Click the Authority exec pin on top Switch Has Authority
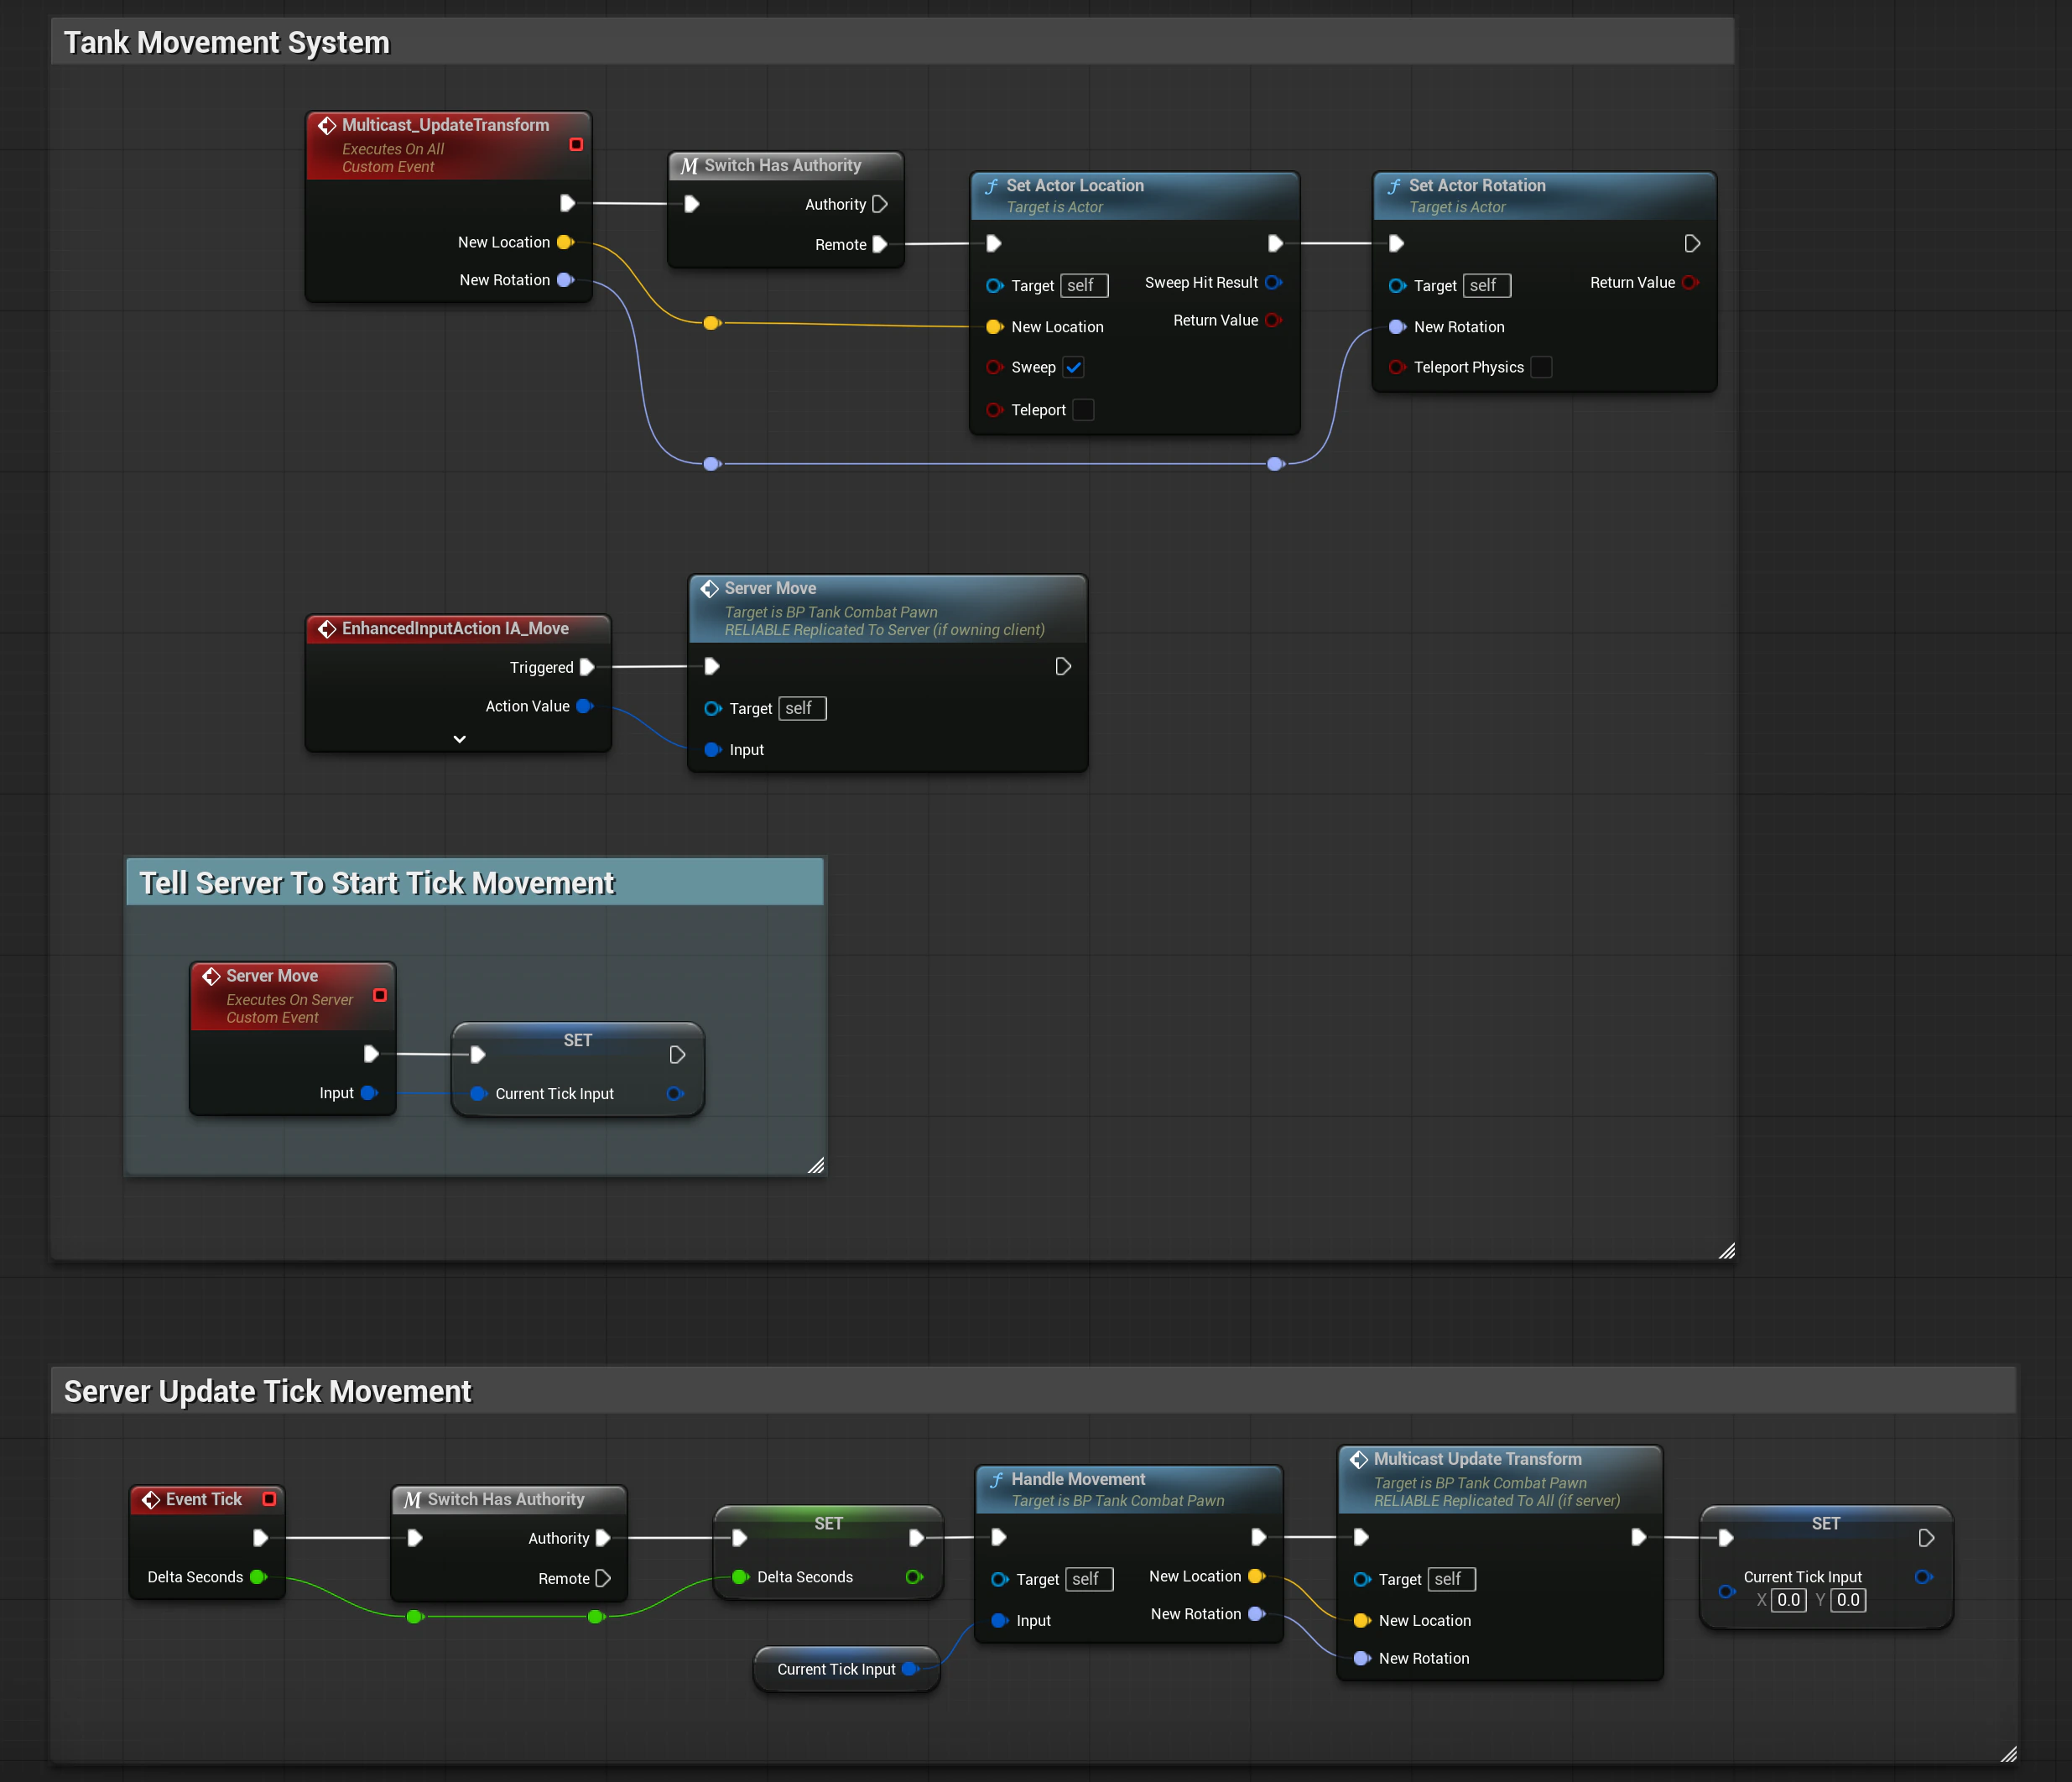Viewport: 2072px width, 1782px height. tap(880, 204)
